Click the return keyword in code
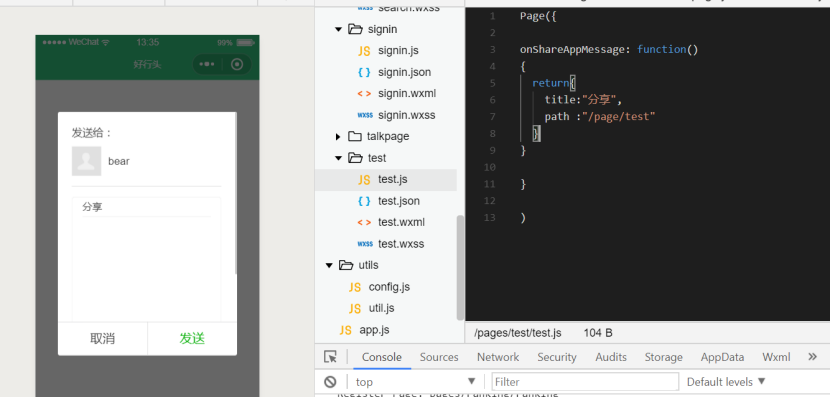830x397 pixels. [551, 83]
